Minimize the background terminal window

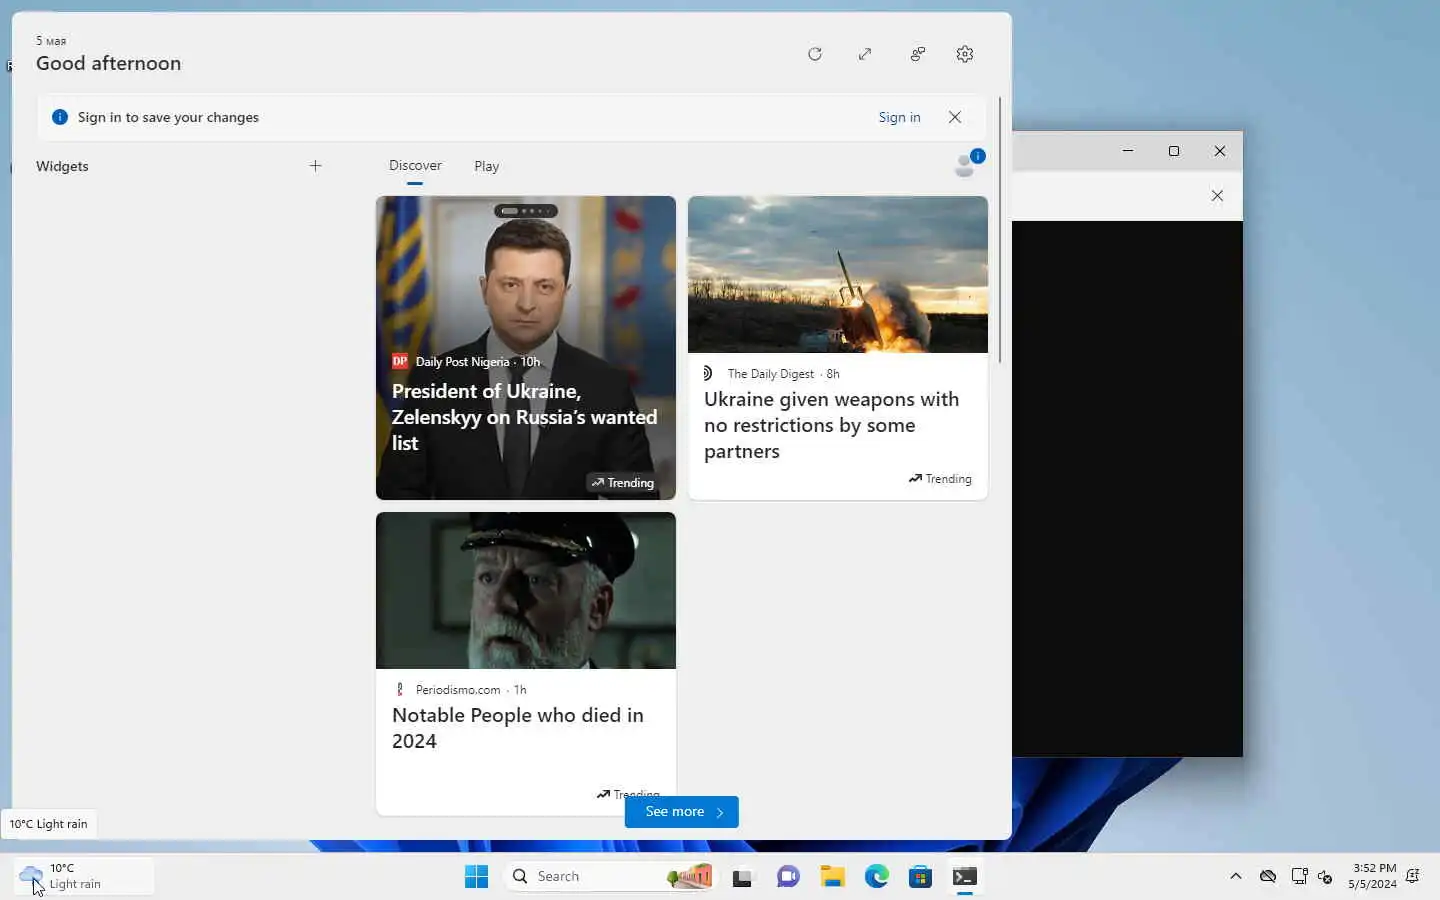(1128, 151)
